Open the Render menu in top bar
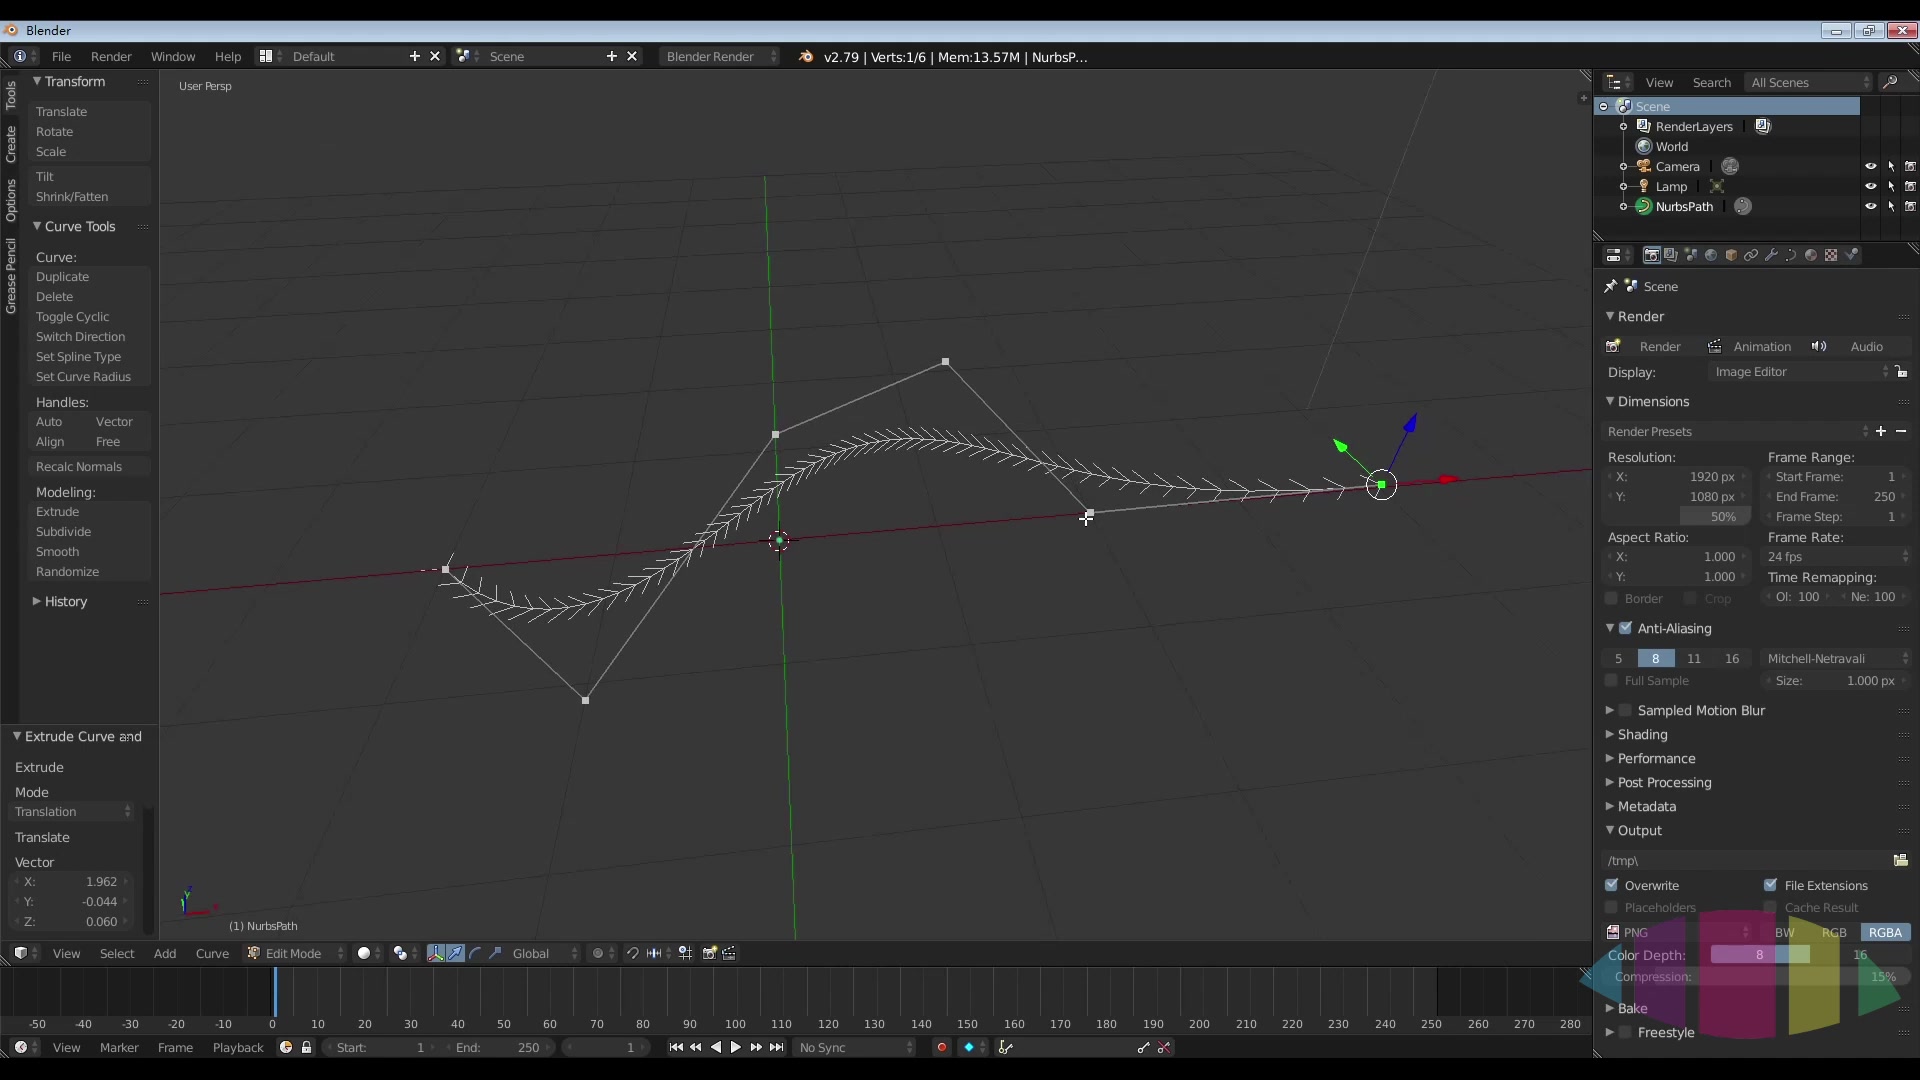 click(110, 56)
